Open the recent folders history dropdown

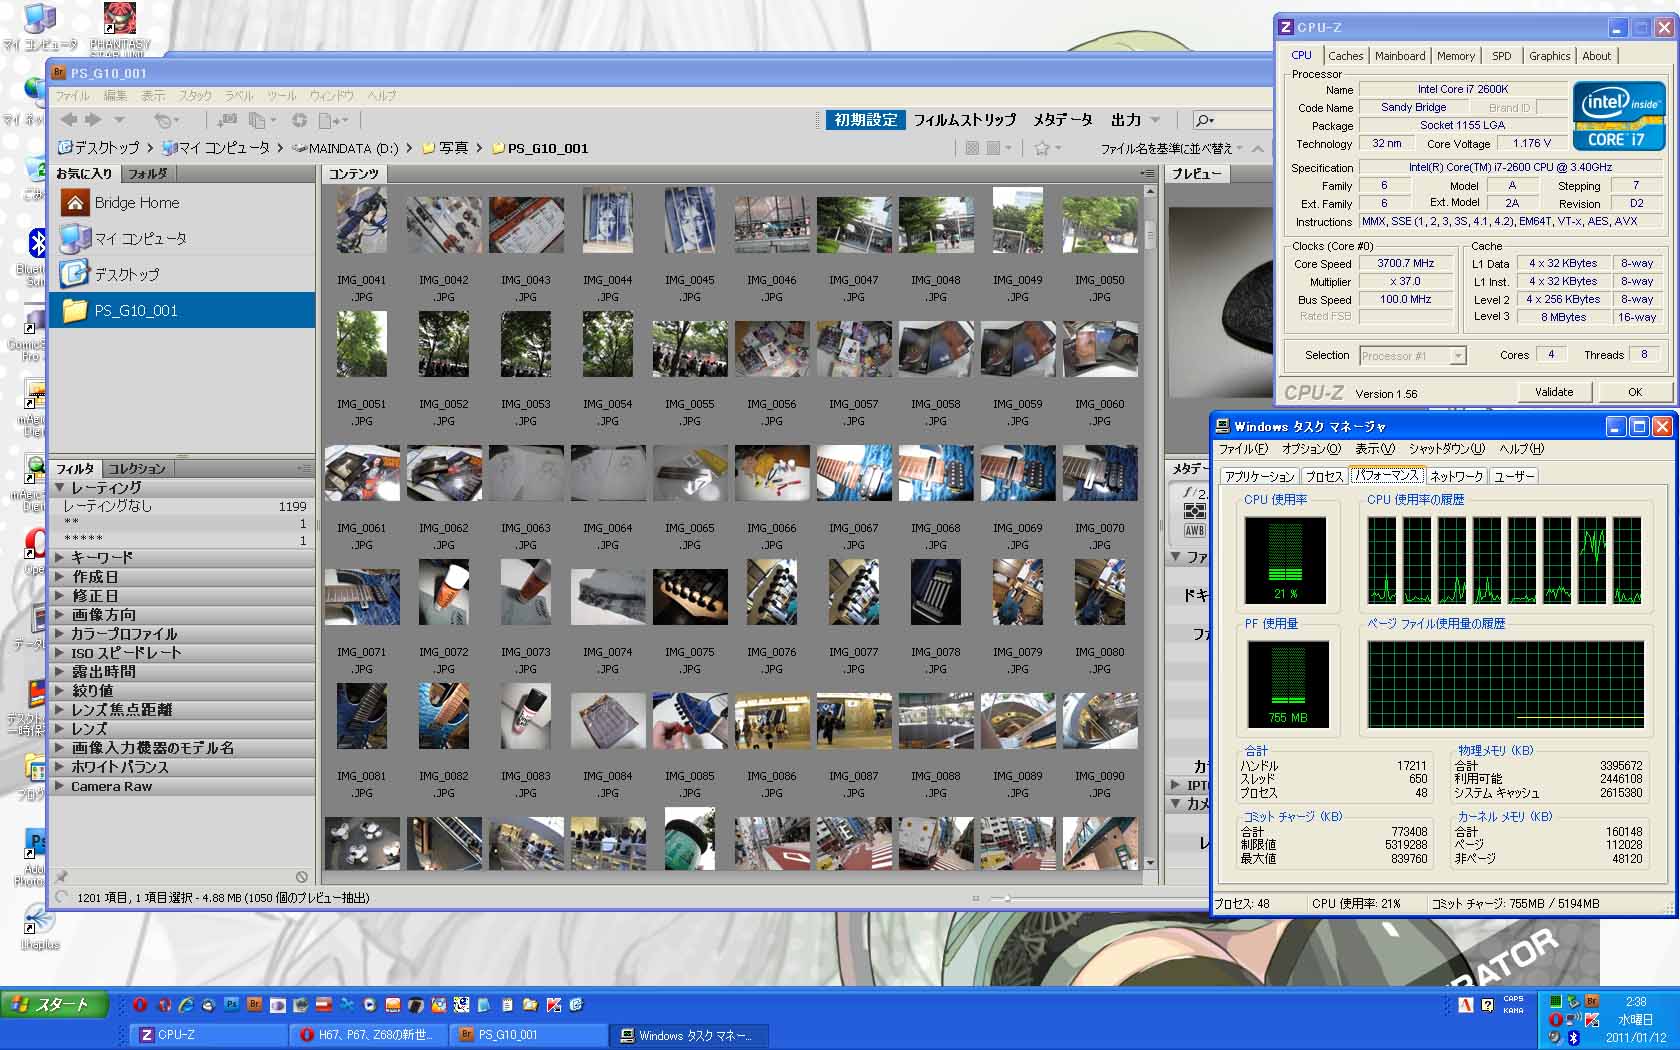(x=121, y=120)
